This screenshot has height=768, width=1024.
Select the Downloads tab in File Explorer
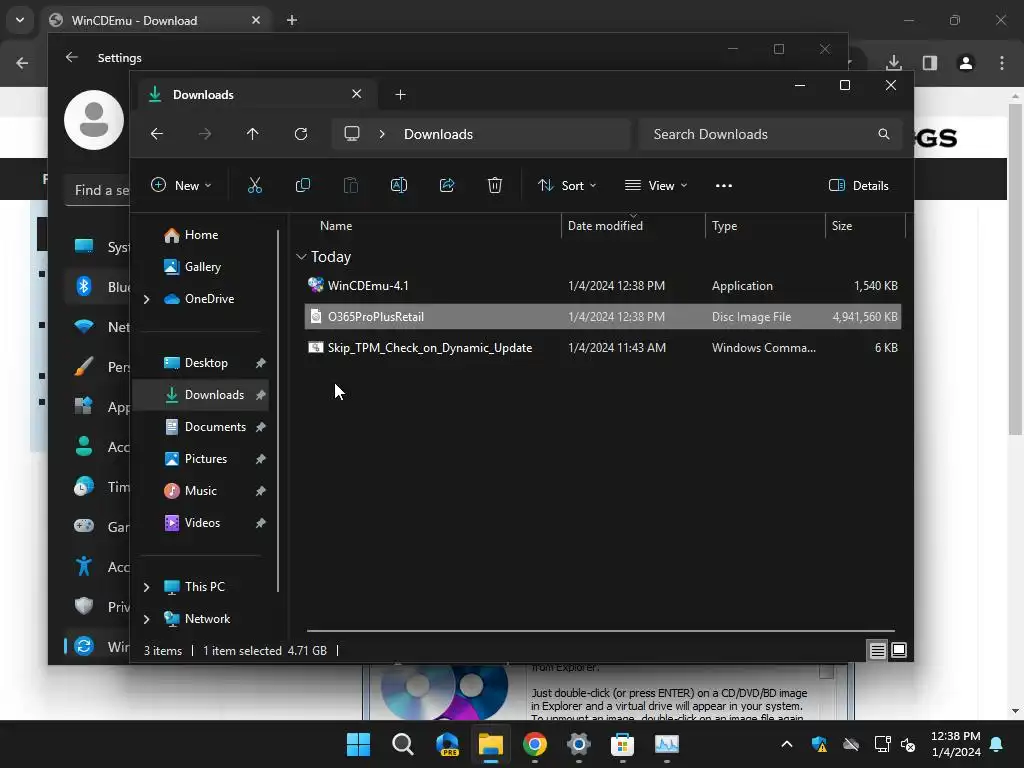click(257, 95)
